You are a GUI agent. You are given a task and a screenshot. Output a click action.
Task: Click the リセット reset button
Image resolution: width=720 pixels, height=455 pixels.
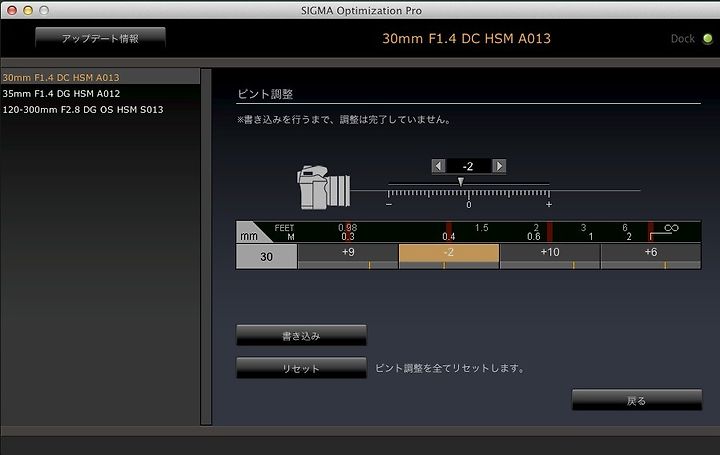pos(301,368)
